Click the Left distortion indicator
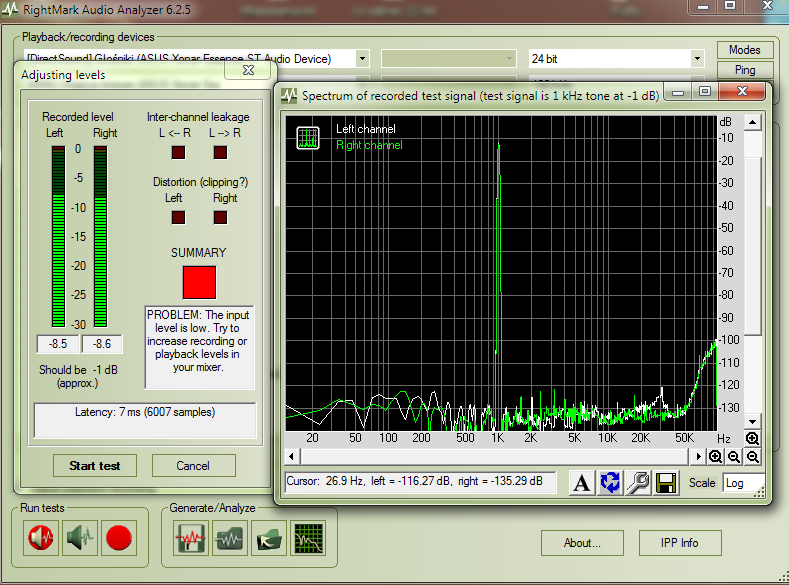The image size is (789, 585). (x=178, y=217)
